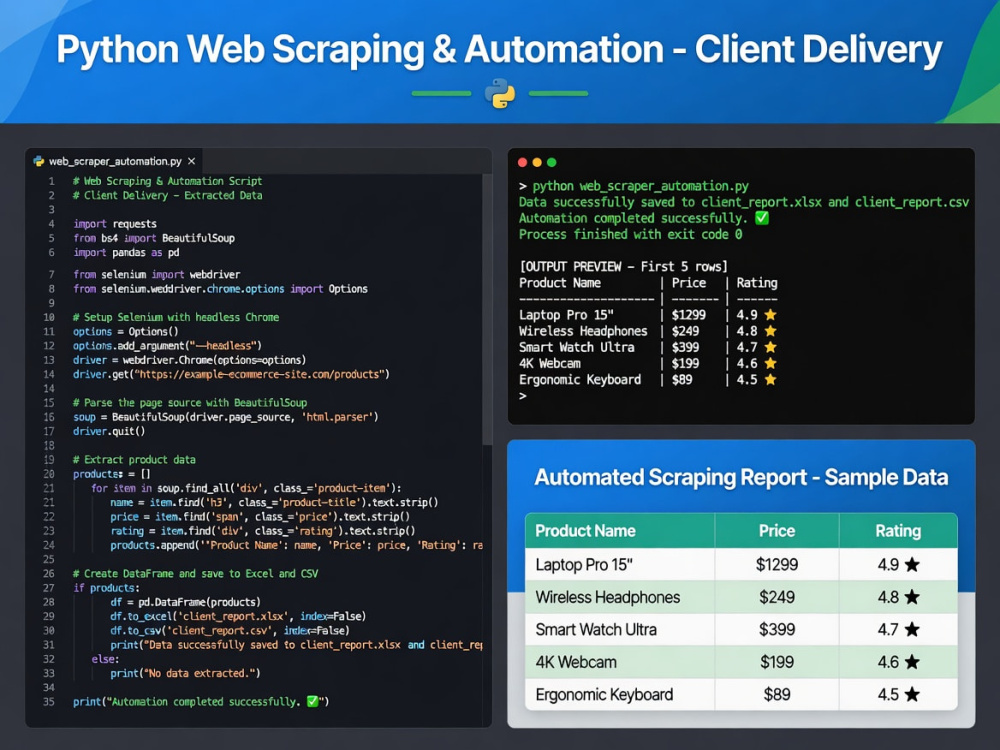This screenshot has width=1000, height=750.
Task: Click the $399 price cell in report table
Action: (777, 630)
